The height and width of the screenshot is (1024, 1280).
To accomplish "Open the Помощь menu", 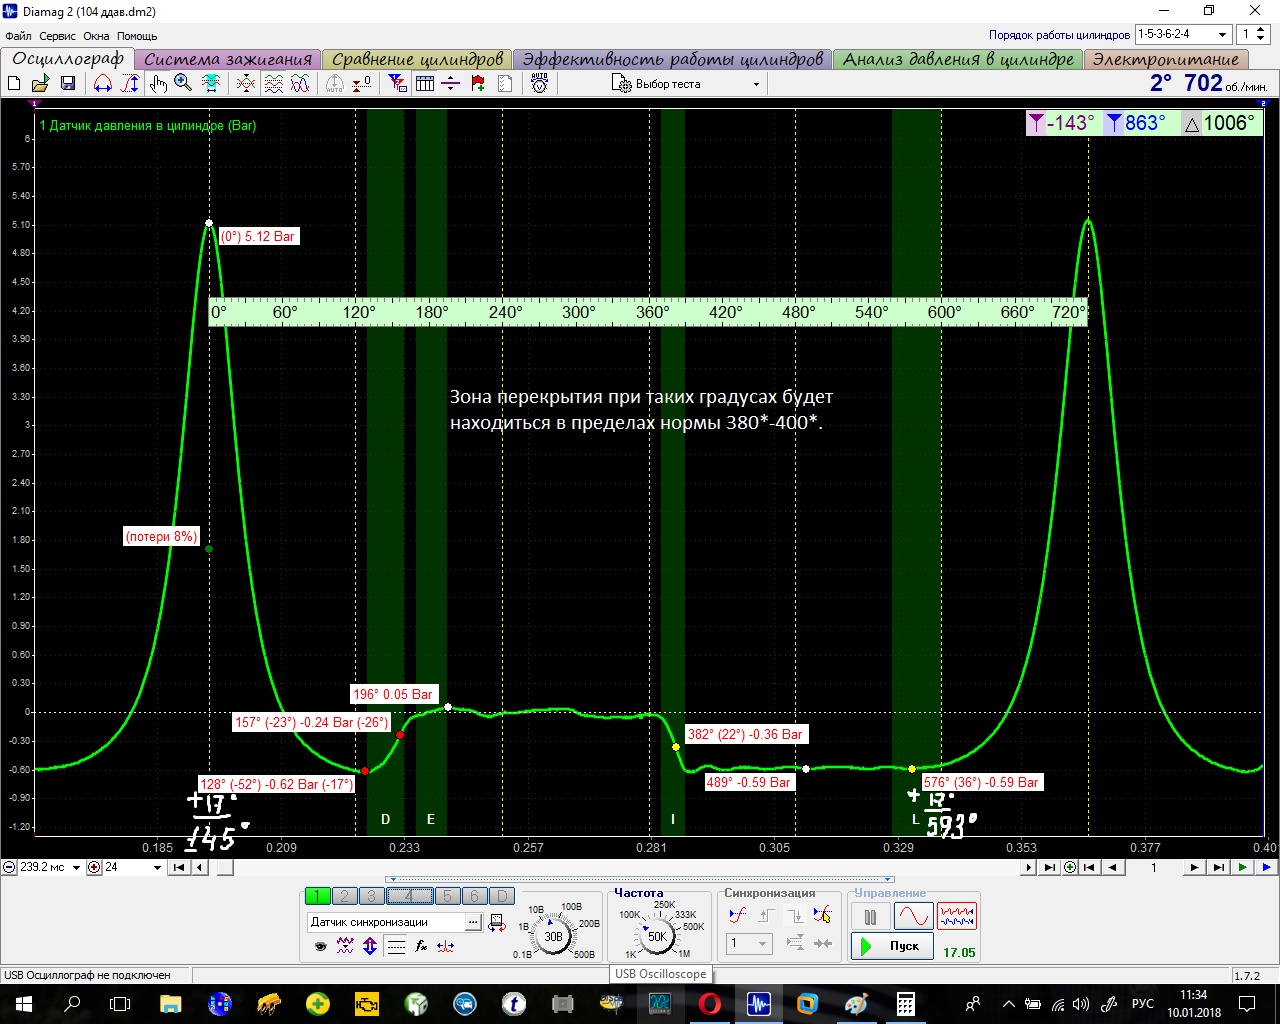I will (138, 36).
